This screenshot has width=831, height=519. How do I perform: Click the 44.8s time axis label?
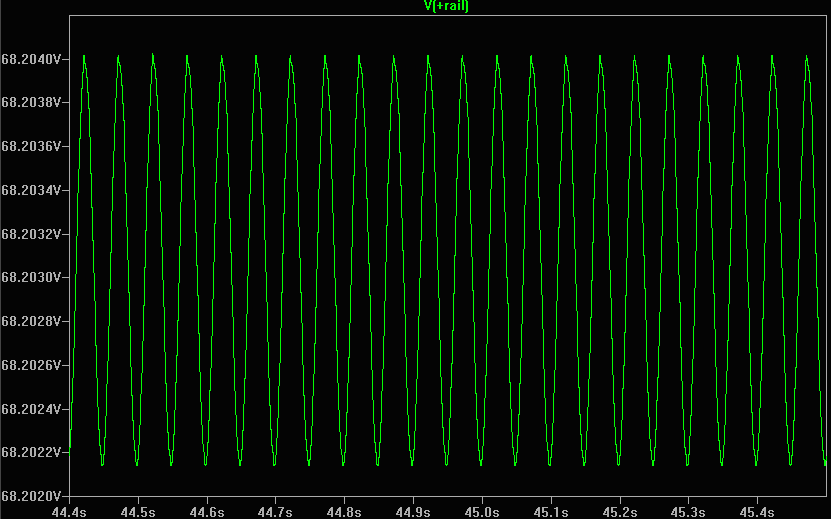344,512
